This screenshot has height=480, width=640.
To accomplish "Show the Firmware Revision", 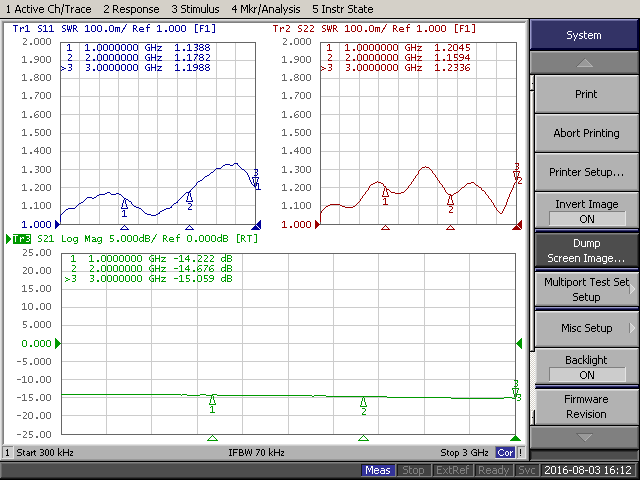I will click(x=585, y=406).
